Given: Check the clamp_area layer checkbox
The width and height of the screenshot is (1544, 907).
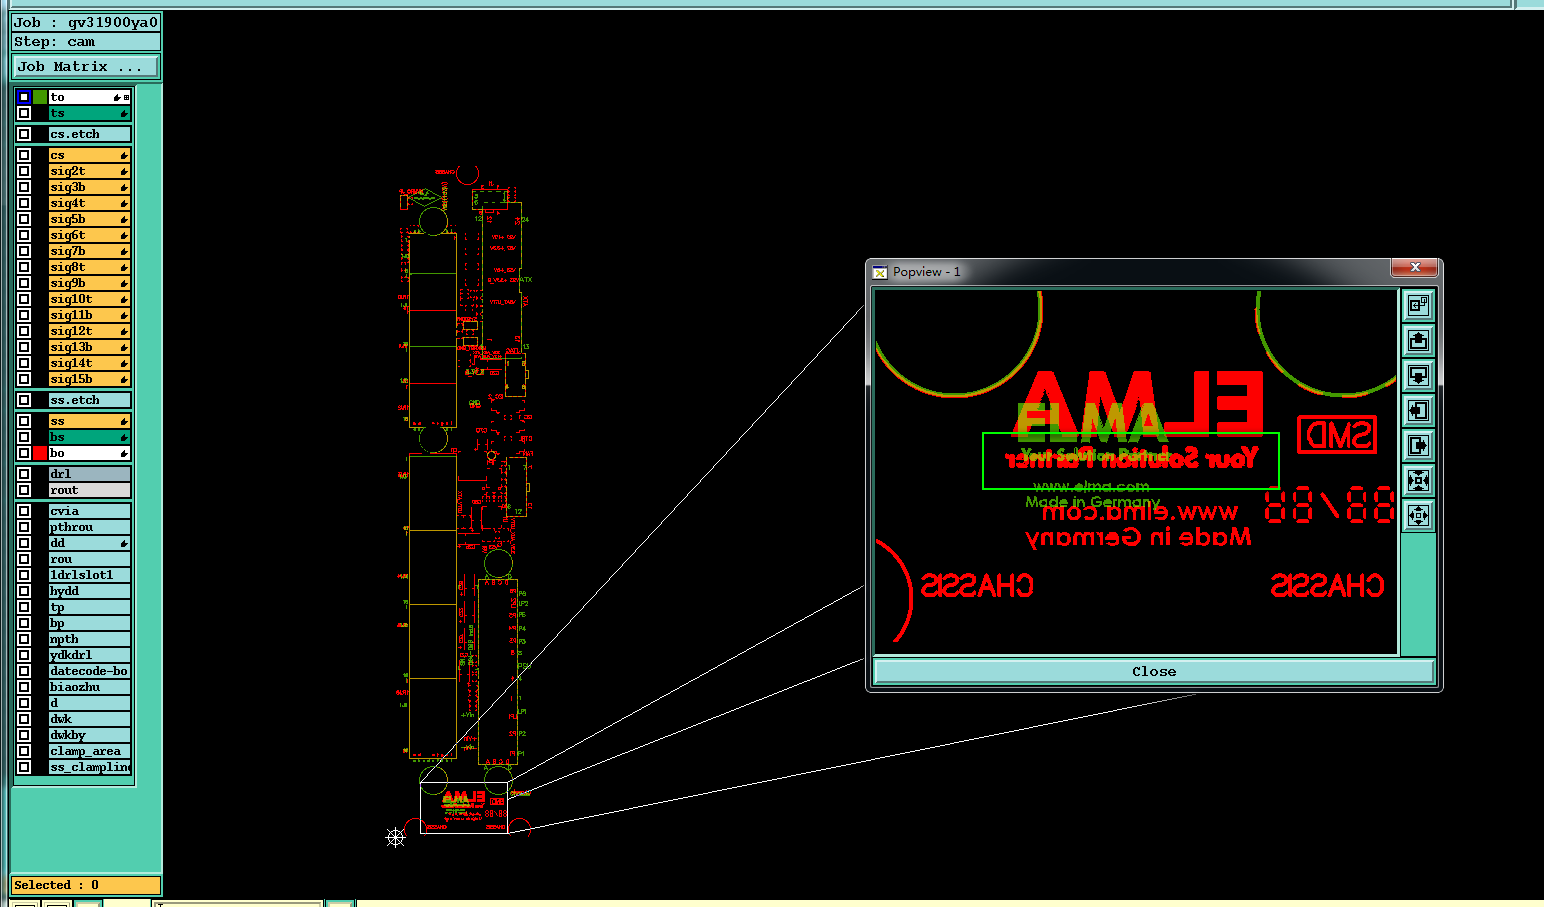Looking at the screenshot, I should pos(24,751).
